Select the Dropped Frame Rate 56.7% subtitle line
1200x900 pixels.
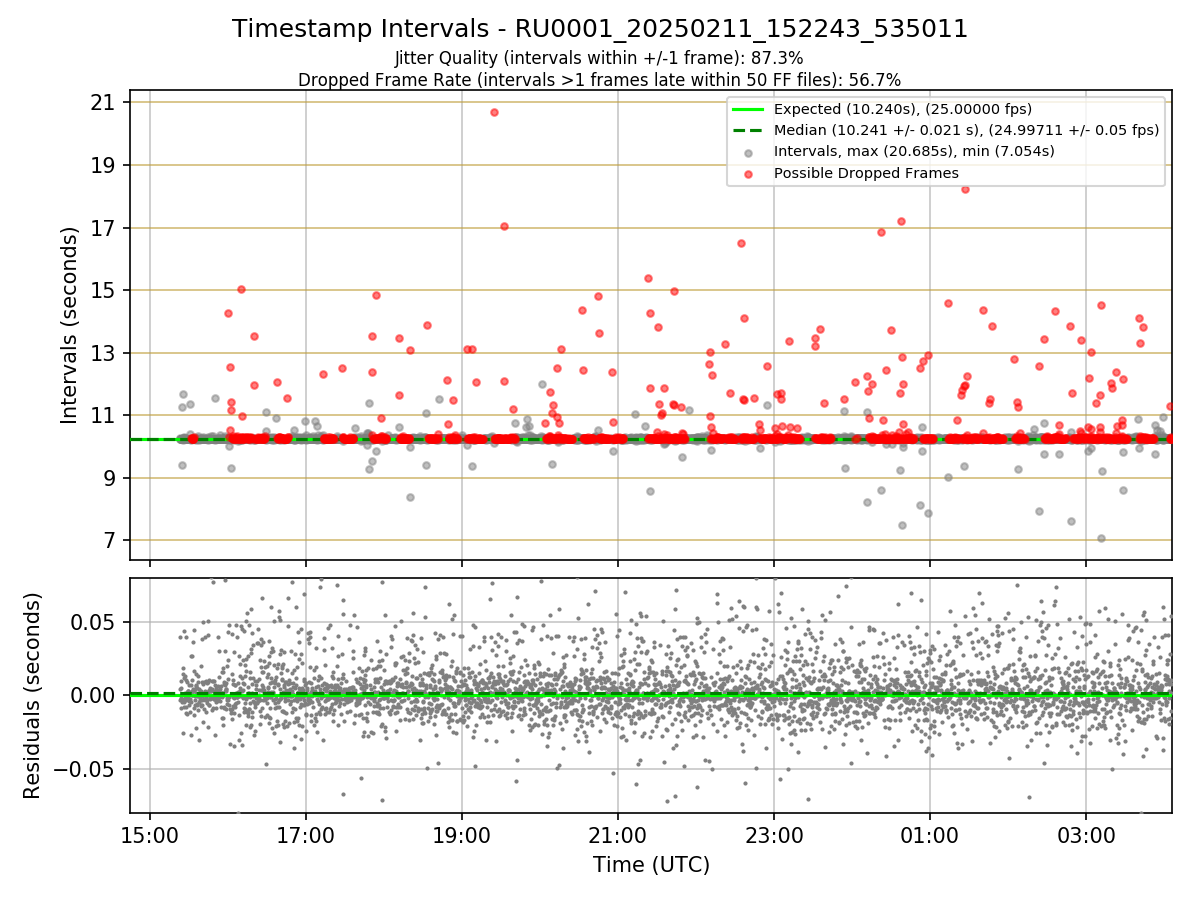(599, 80)
